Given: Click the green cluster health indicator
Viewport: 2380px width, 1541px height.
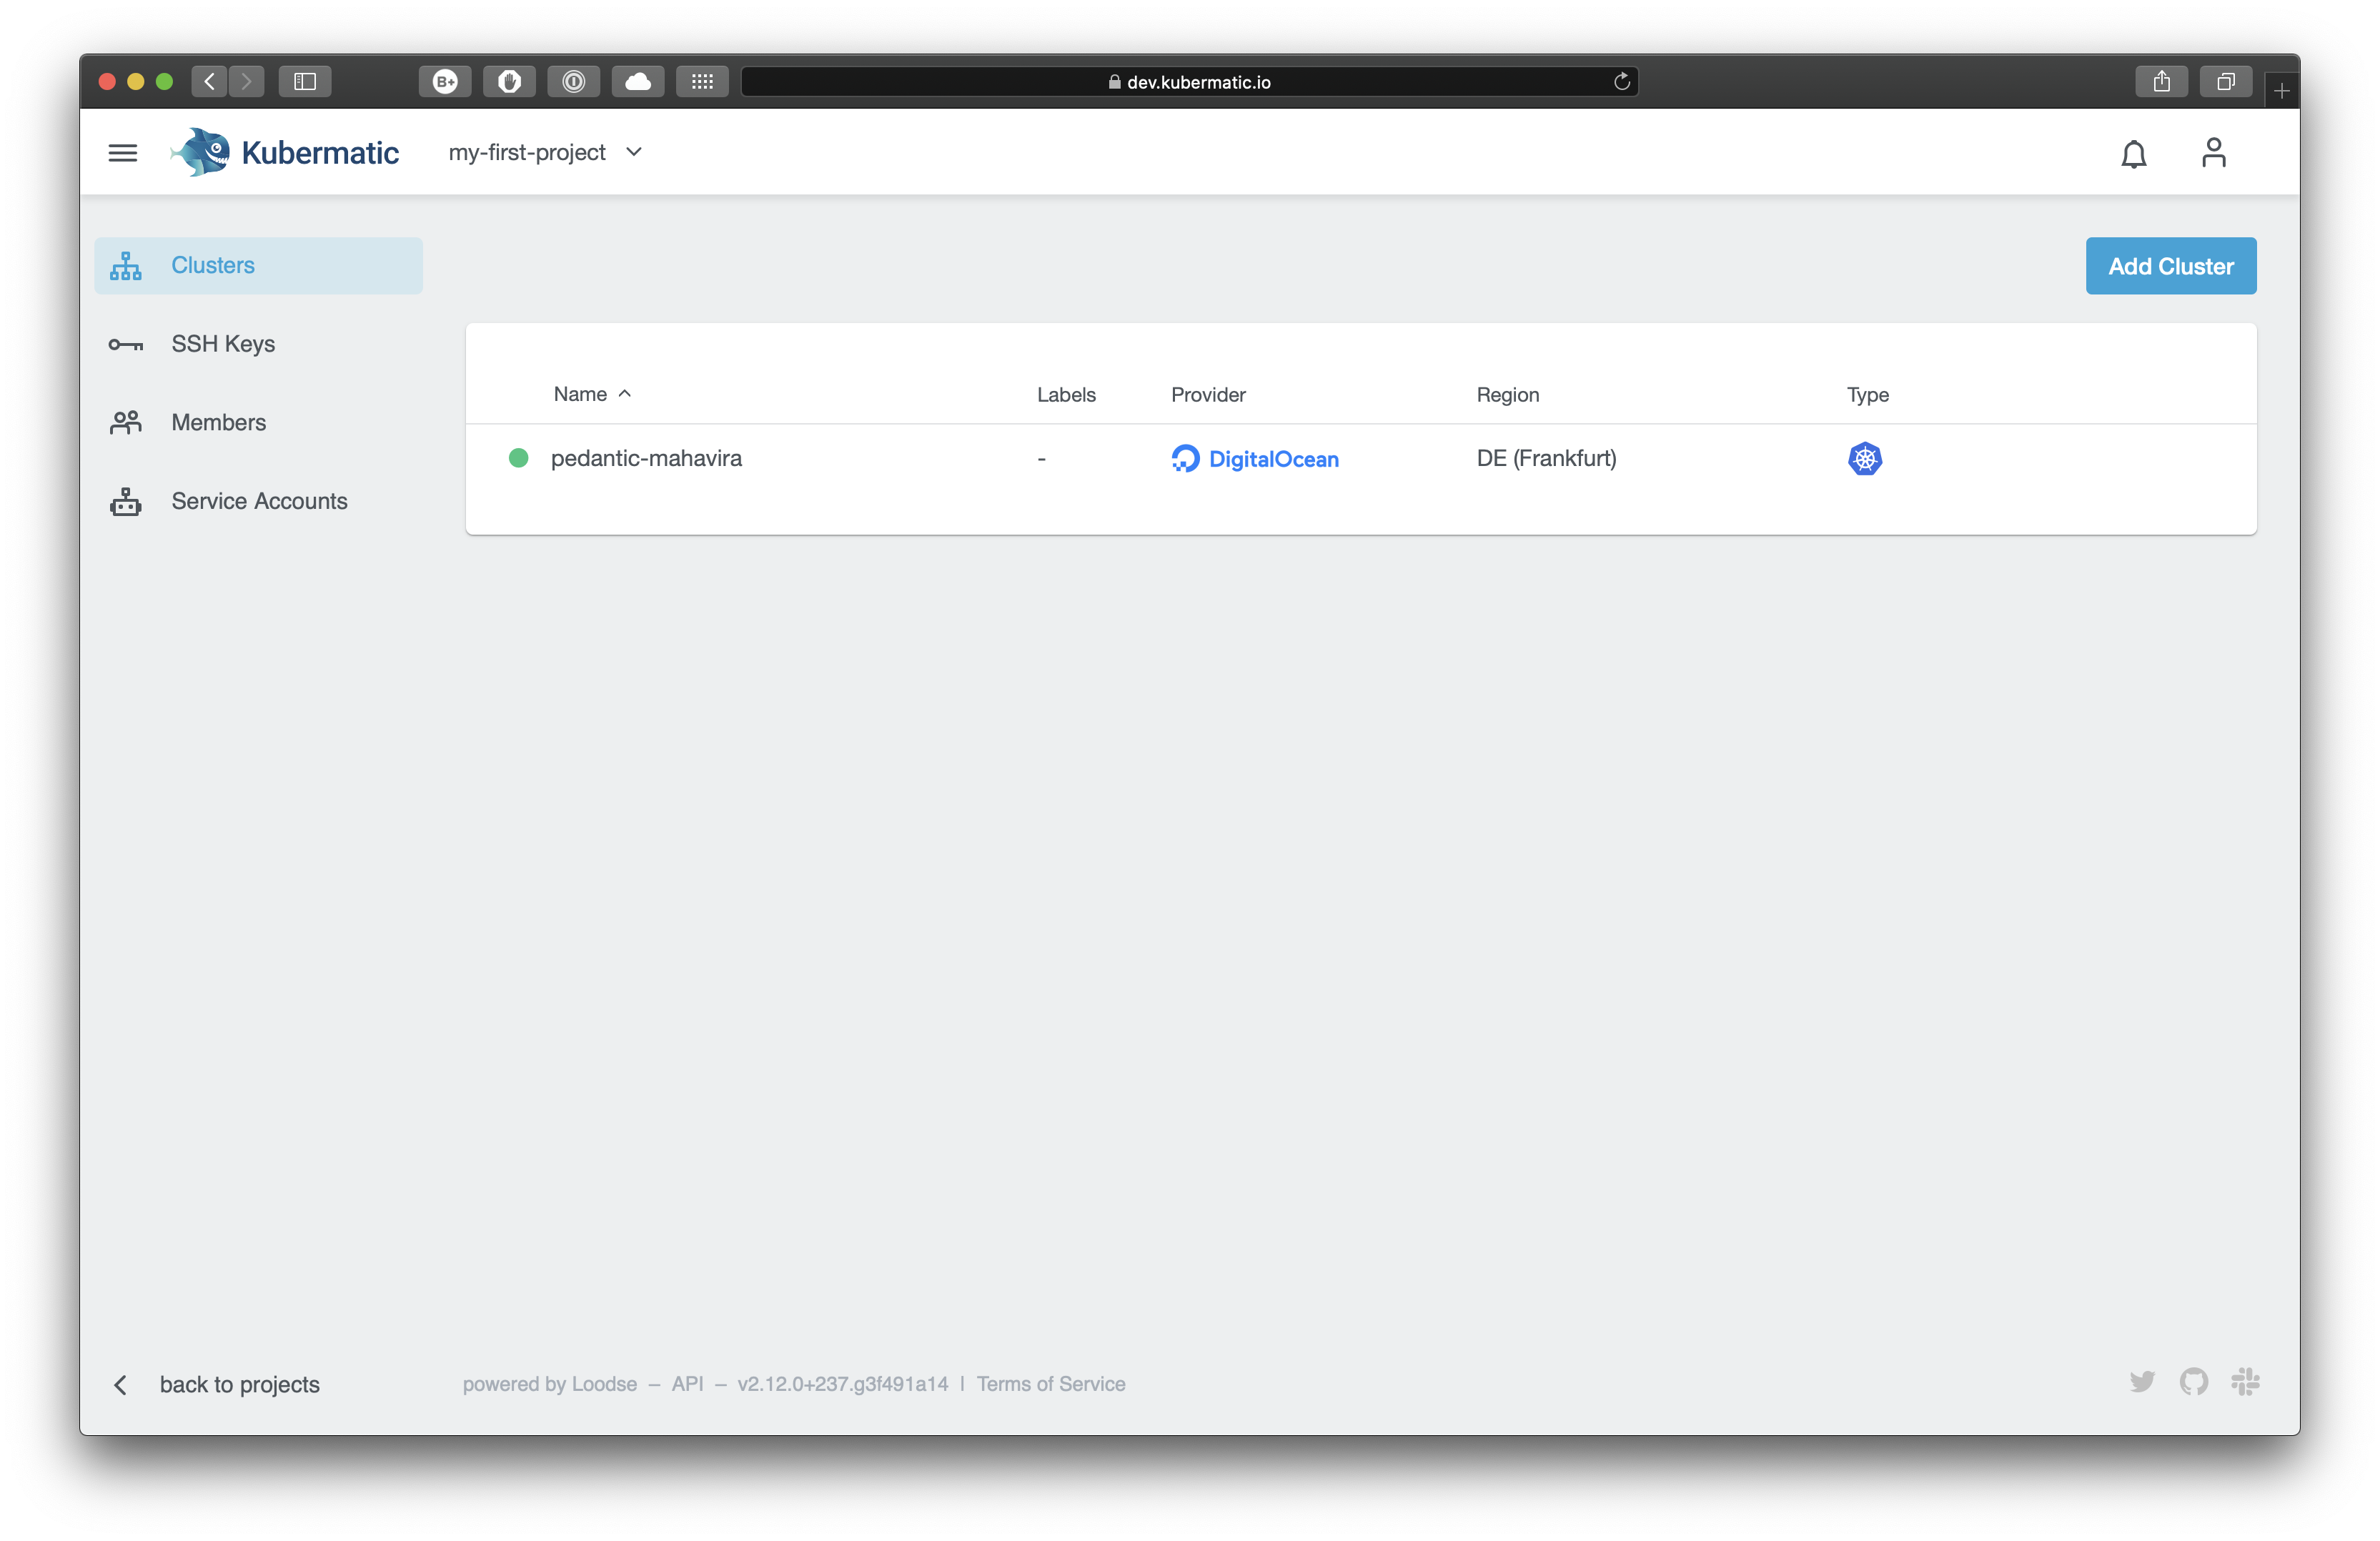Looking at the screenshot, I should pos(518,458).
